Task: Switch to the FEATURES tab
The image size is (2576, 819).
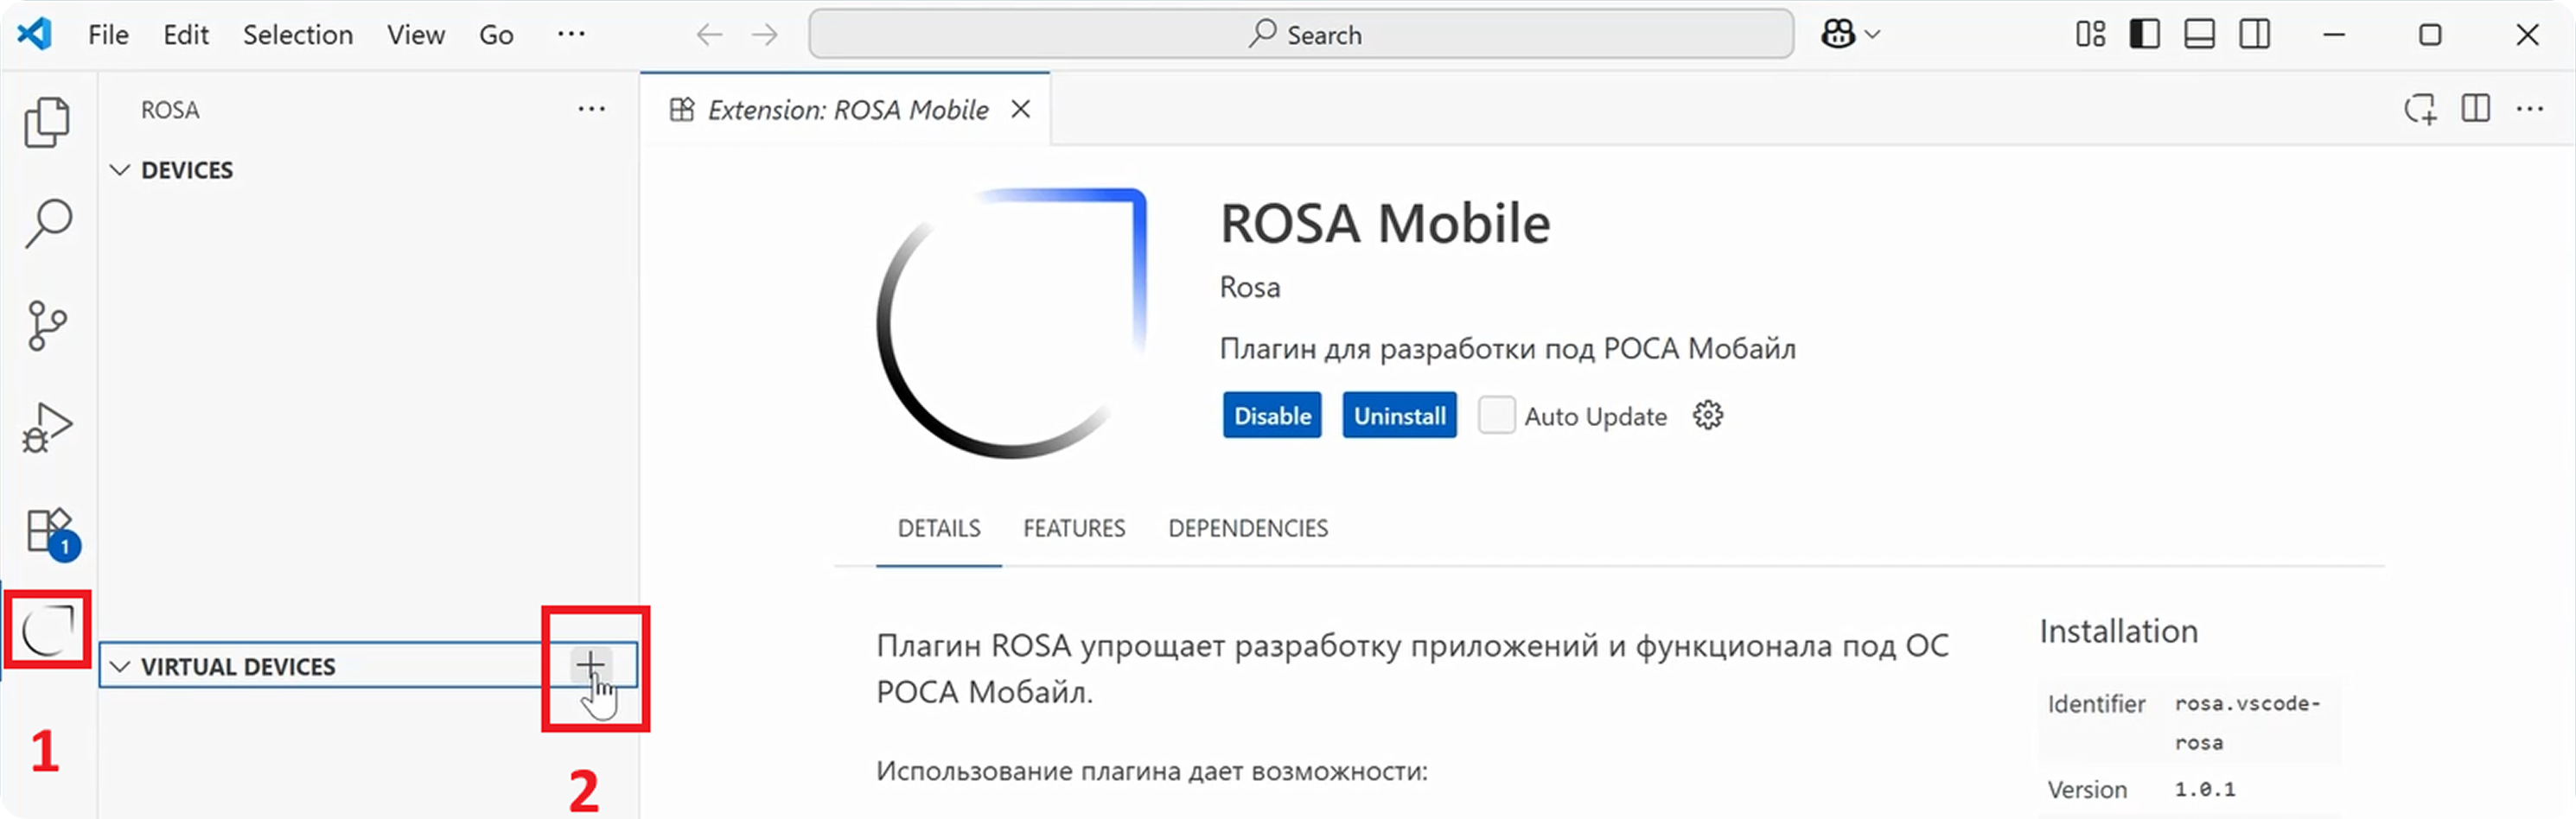Action: coord(1074,528)
